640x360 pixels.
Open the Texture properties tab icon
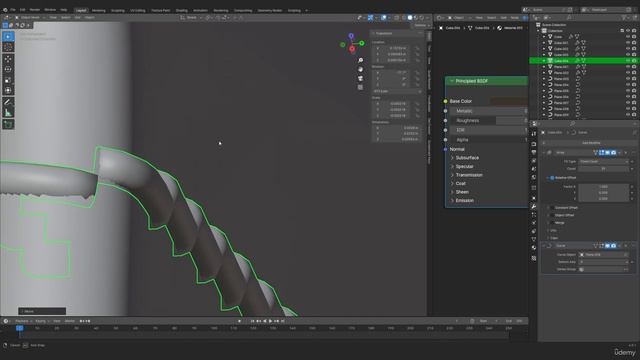[534, 258]
